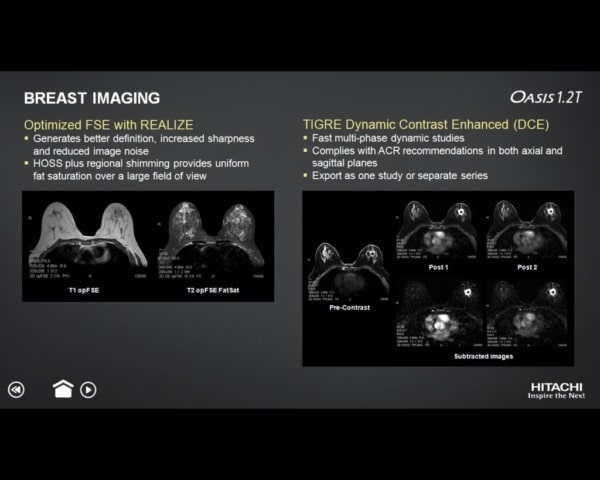Click the 'BREAST IMAGING' title
The height and width of the screenshot is (480, 600).
(x=92, y=98)
